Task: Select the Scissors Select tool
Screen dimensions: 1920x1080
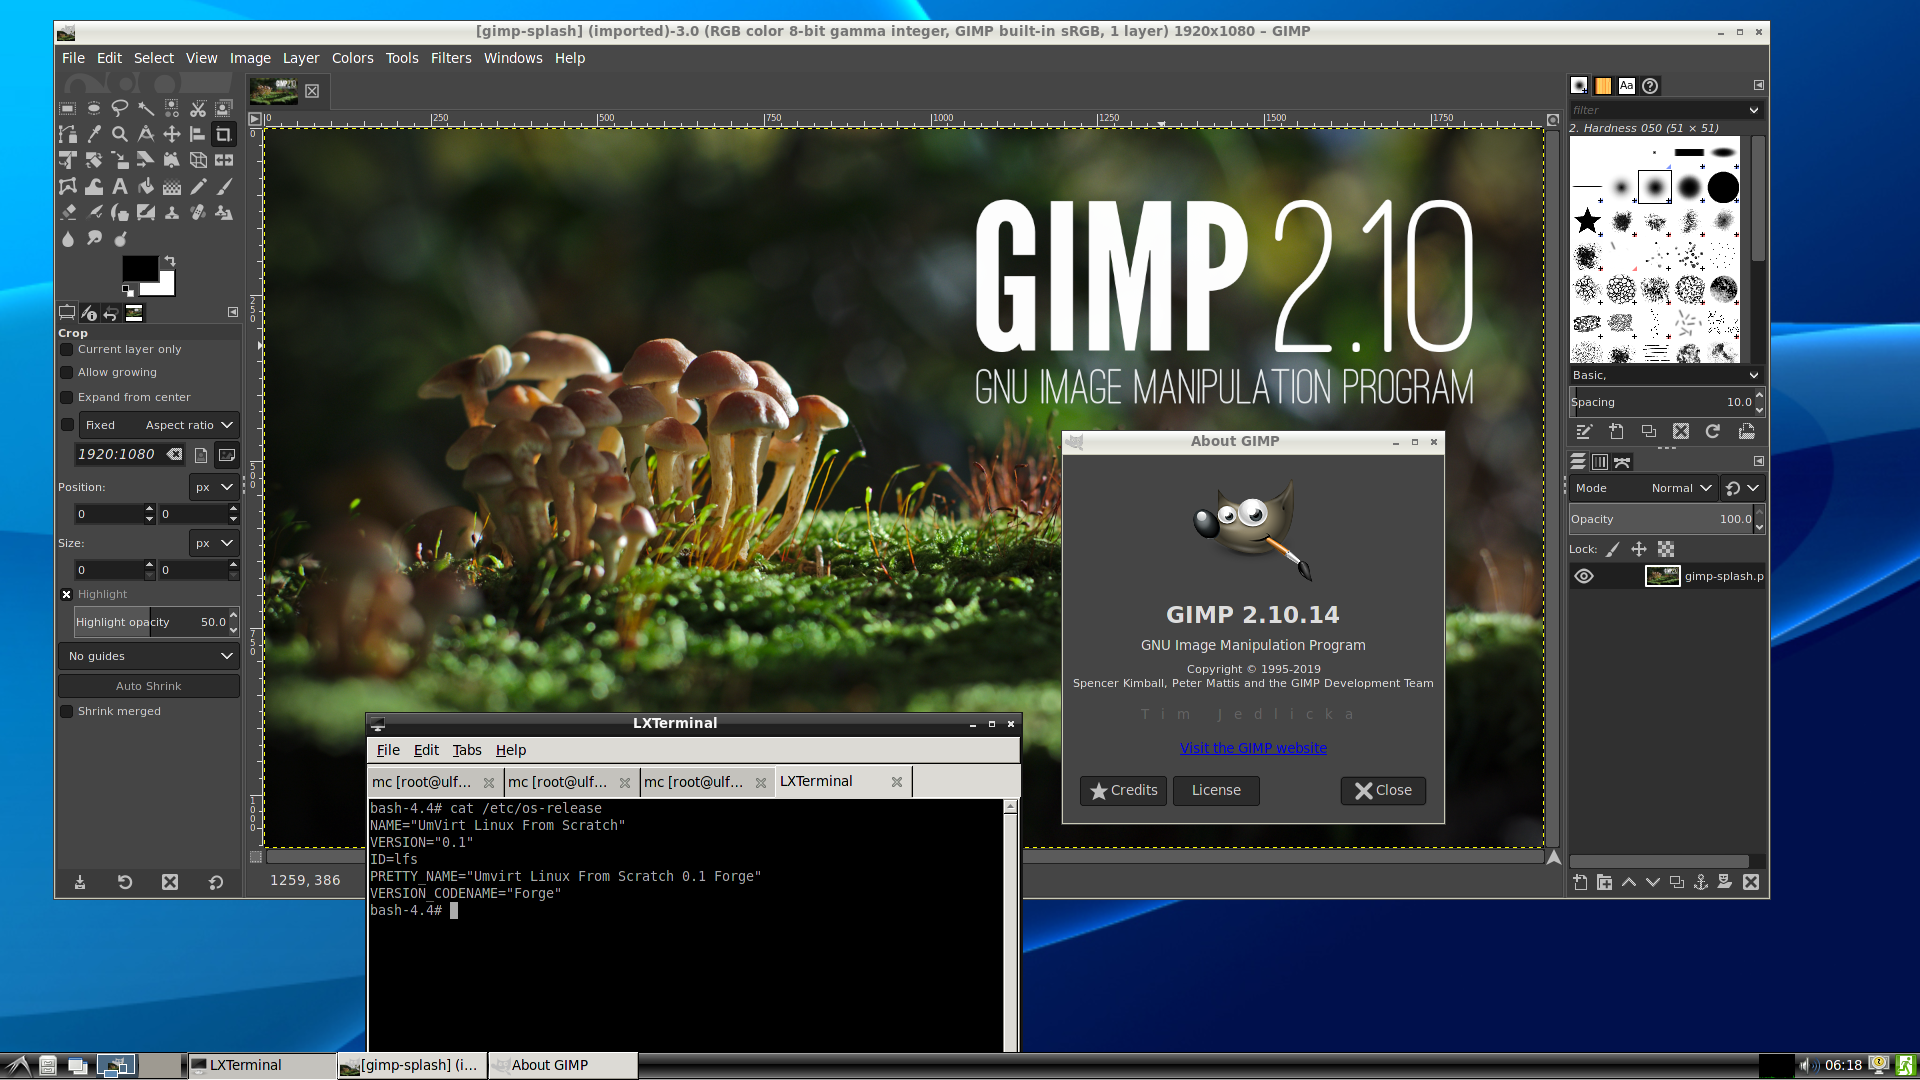Action: pos(198,108)
